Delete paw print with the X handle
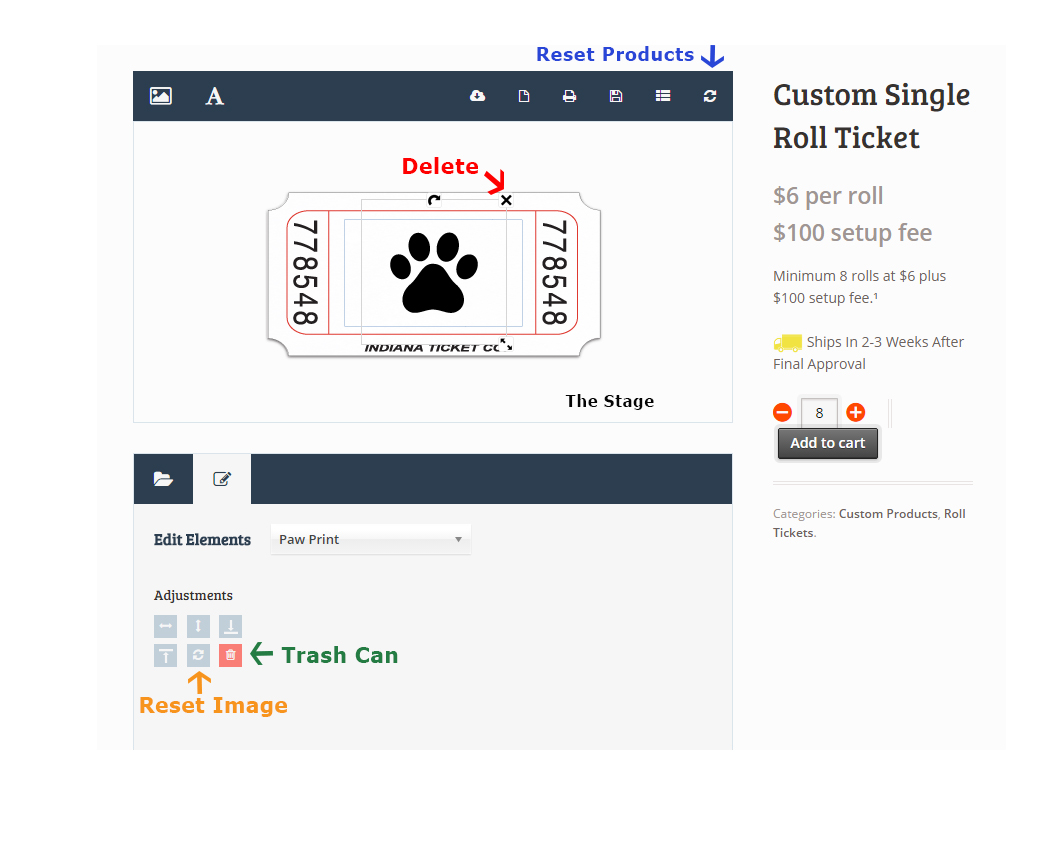The width and height of the screenshot is (1048, 864). coord(506,200)
